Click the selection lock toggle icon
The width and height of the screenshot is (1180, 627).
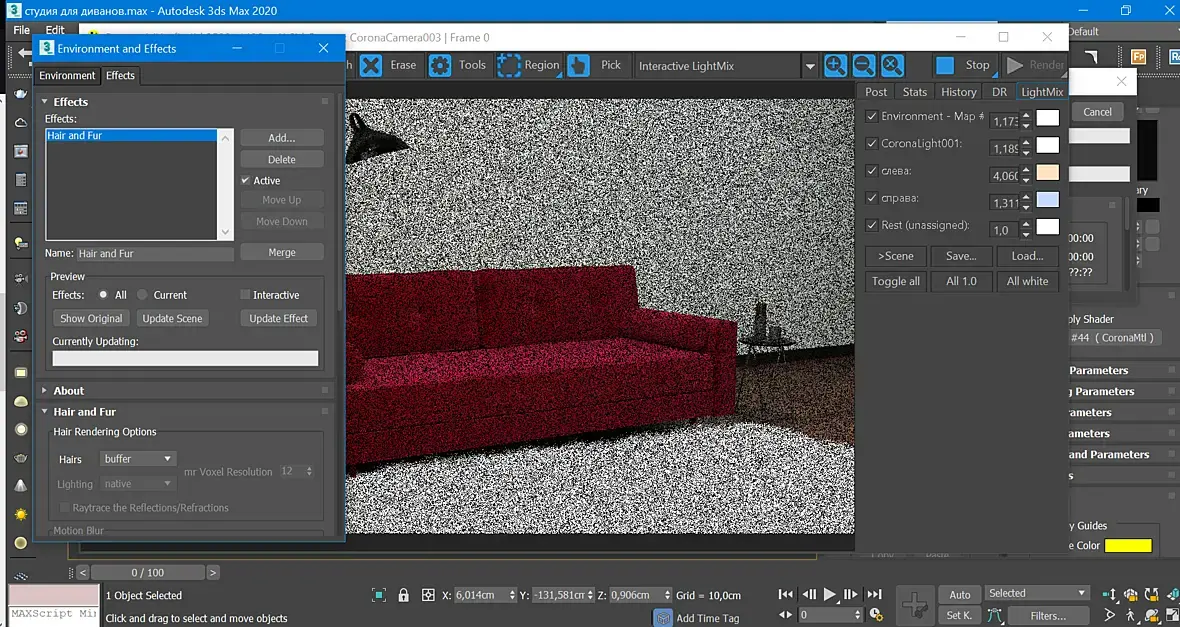[403, 595]
